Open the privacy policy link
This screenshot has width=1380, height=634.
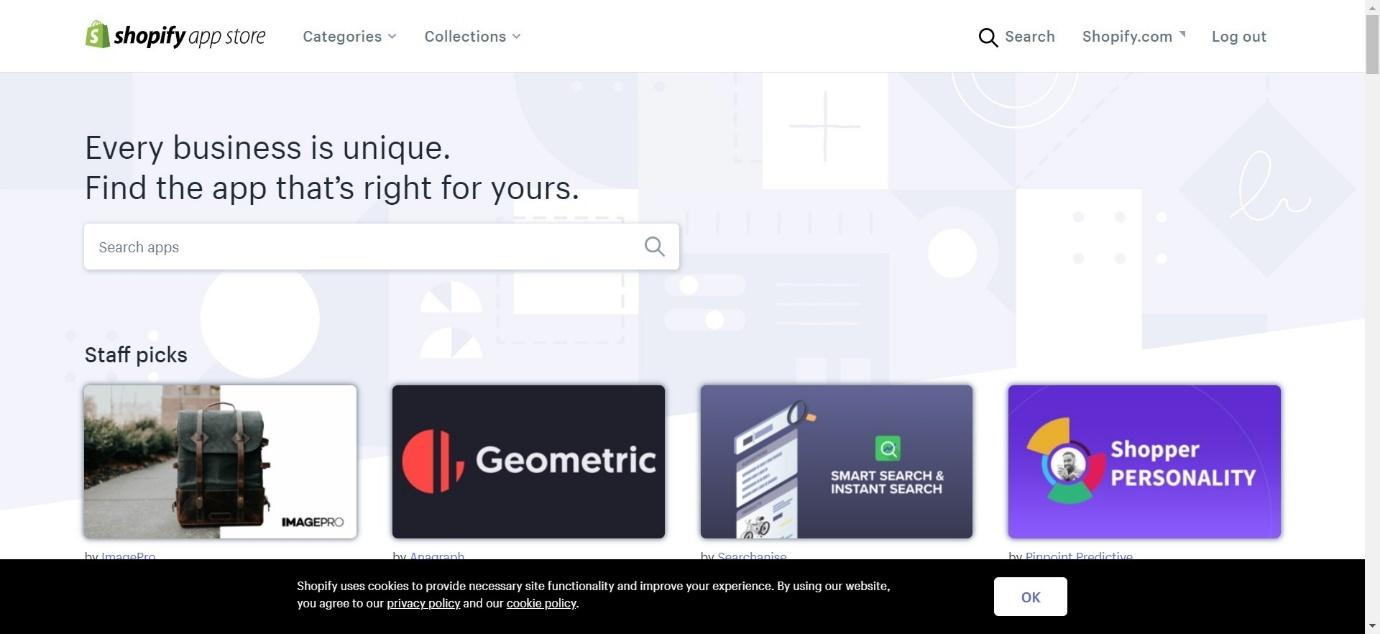click(x=423, y=603)
